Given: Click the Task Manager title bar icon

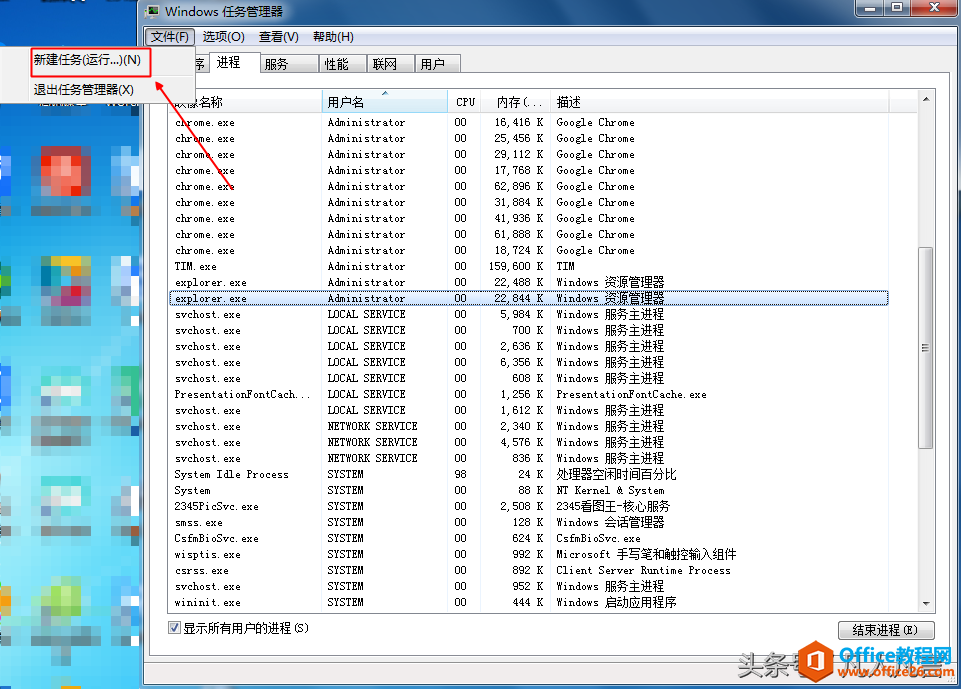Looking at the screenshot, I should (153, 11).
